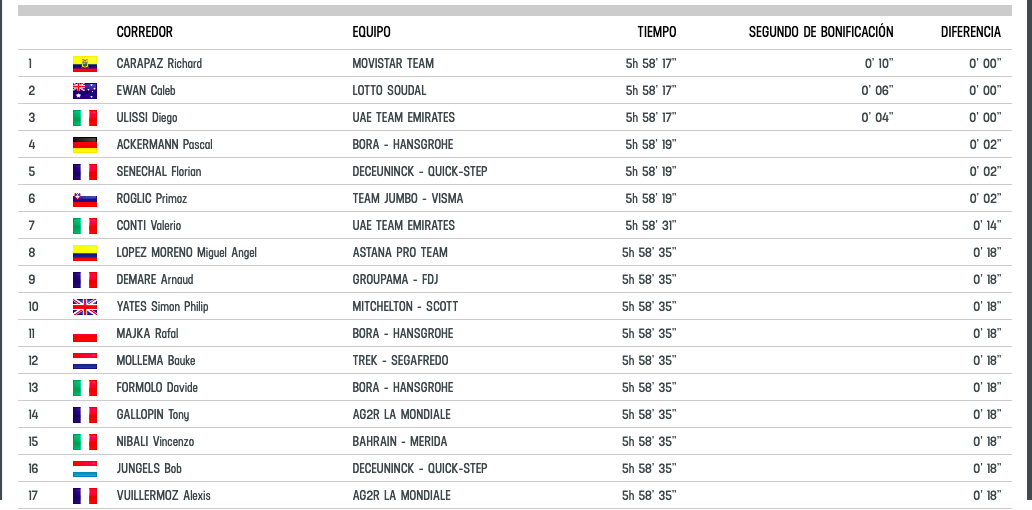Click Australia flag beside Ewan Caleb

coord(85,91)
